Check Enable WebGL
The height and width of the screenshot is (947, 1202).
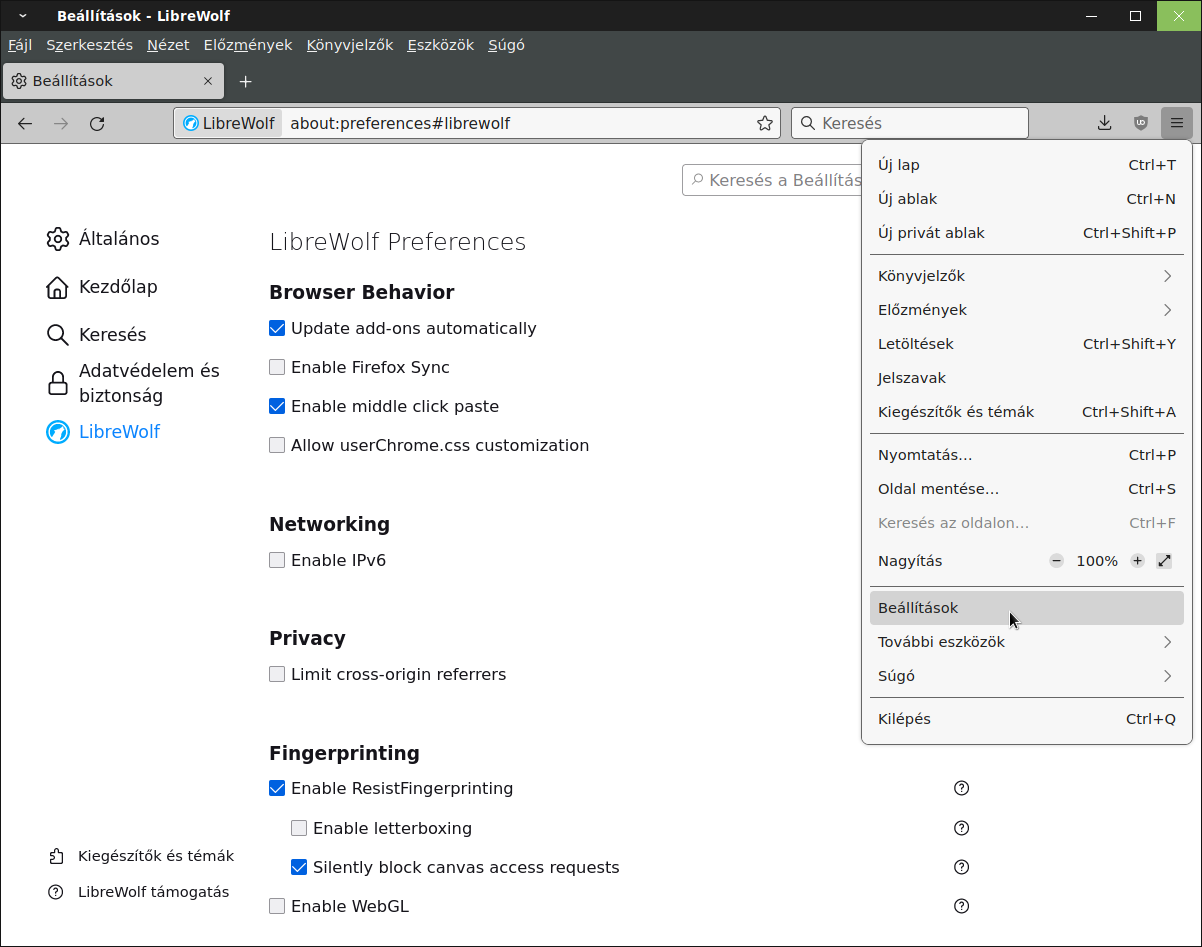click(277, 906)
